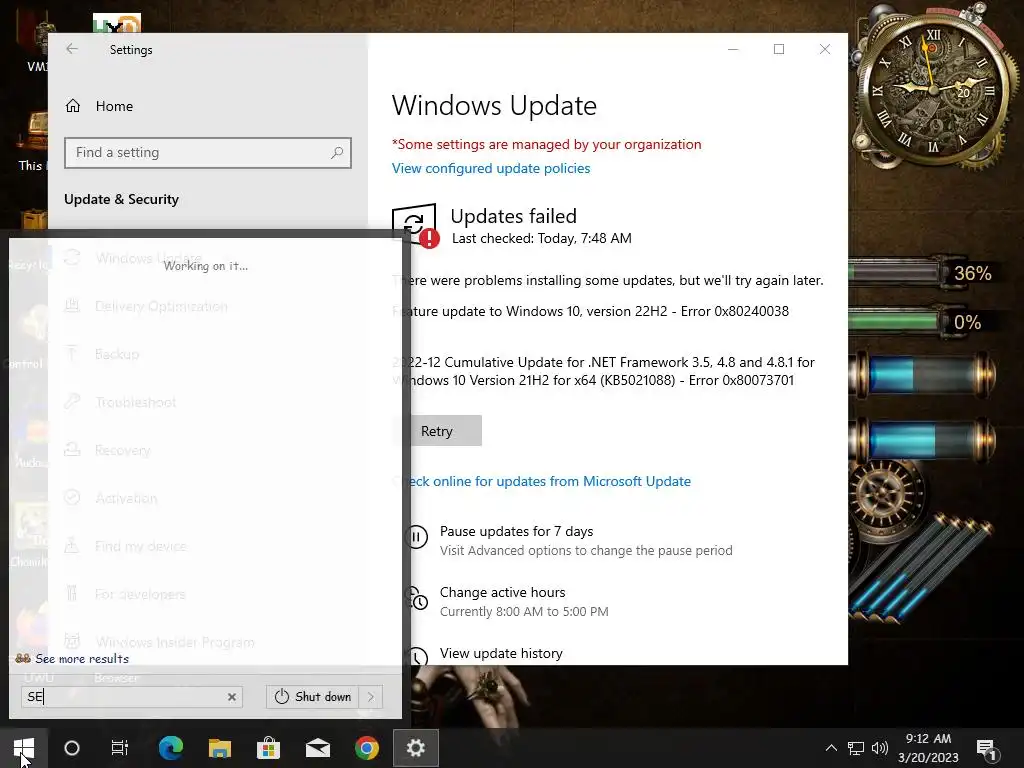Image resolution: width=1024 pixels, height=768 pixels.
Task: Show hidden system tray icons
Action: (831, 748)
